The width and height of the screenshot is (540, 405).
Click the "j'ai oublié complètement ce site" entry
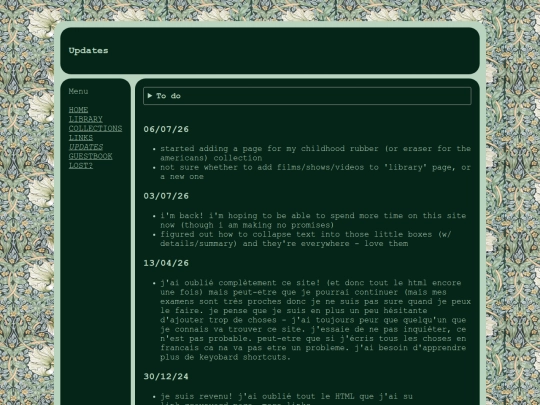[x=315, y=320]
